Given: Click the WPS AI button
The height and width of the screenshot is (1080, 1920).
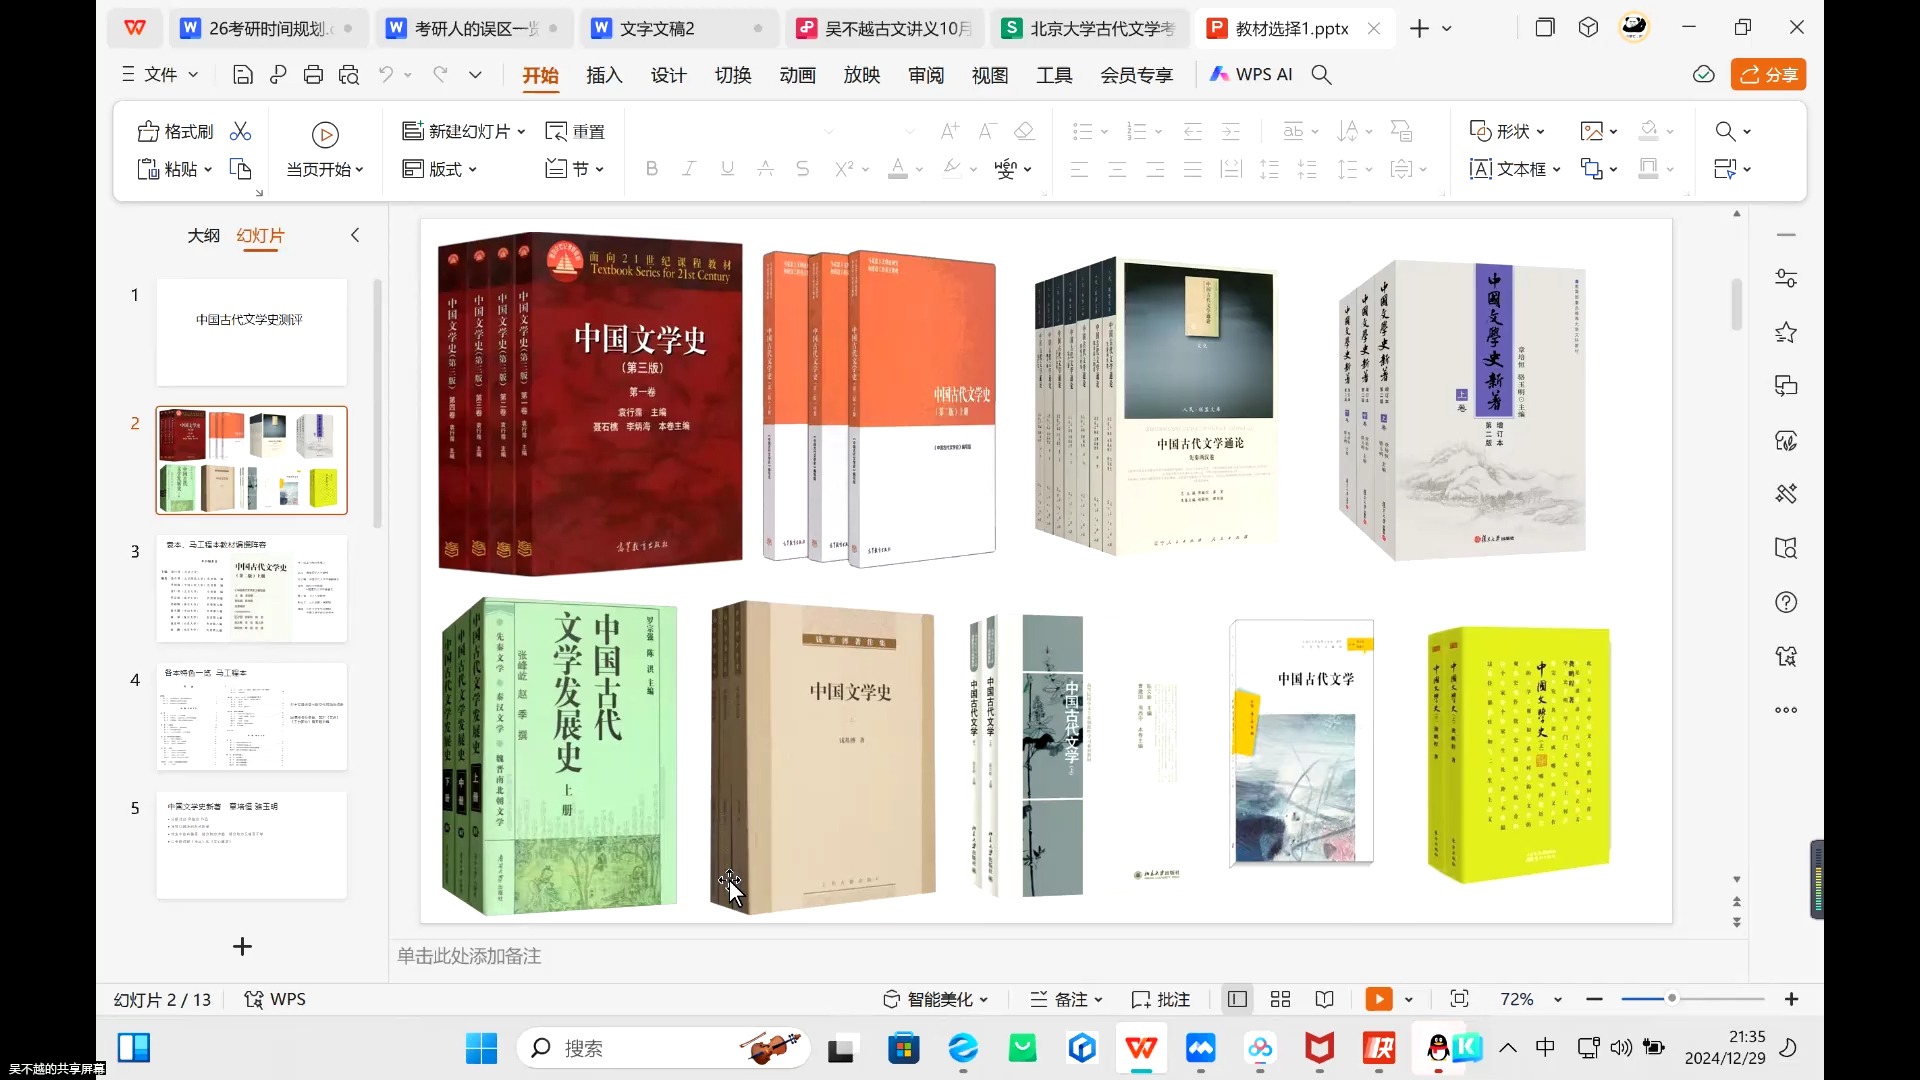Looking at the screenshot, I should [1251, 75].
